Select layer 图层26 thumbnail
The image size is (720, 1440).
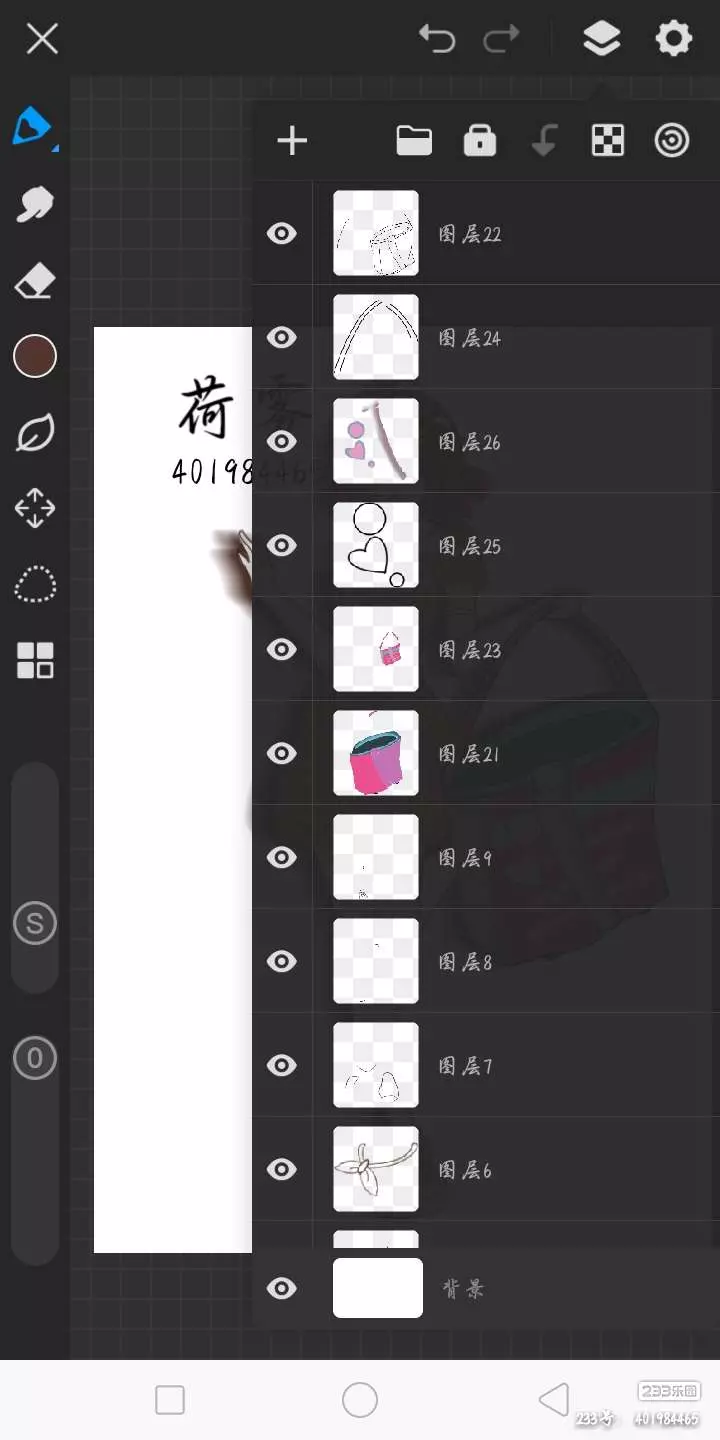pyautogui.click(x=376, y=441)
